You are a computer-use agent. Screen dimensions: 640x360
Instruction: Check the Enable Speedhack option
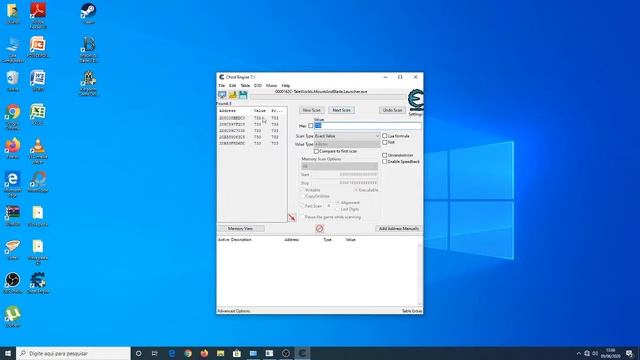click(384, 162)
